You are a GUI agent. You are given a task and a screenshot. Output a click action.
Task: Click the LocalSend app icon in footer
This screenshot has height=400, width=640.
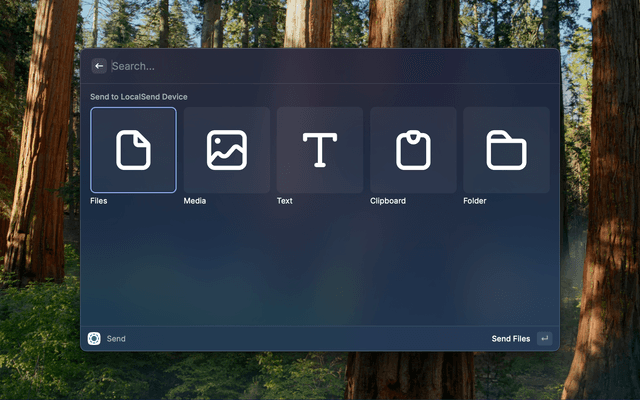(94, 339)
